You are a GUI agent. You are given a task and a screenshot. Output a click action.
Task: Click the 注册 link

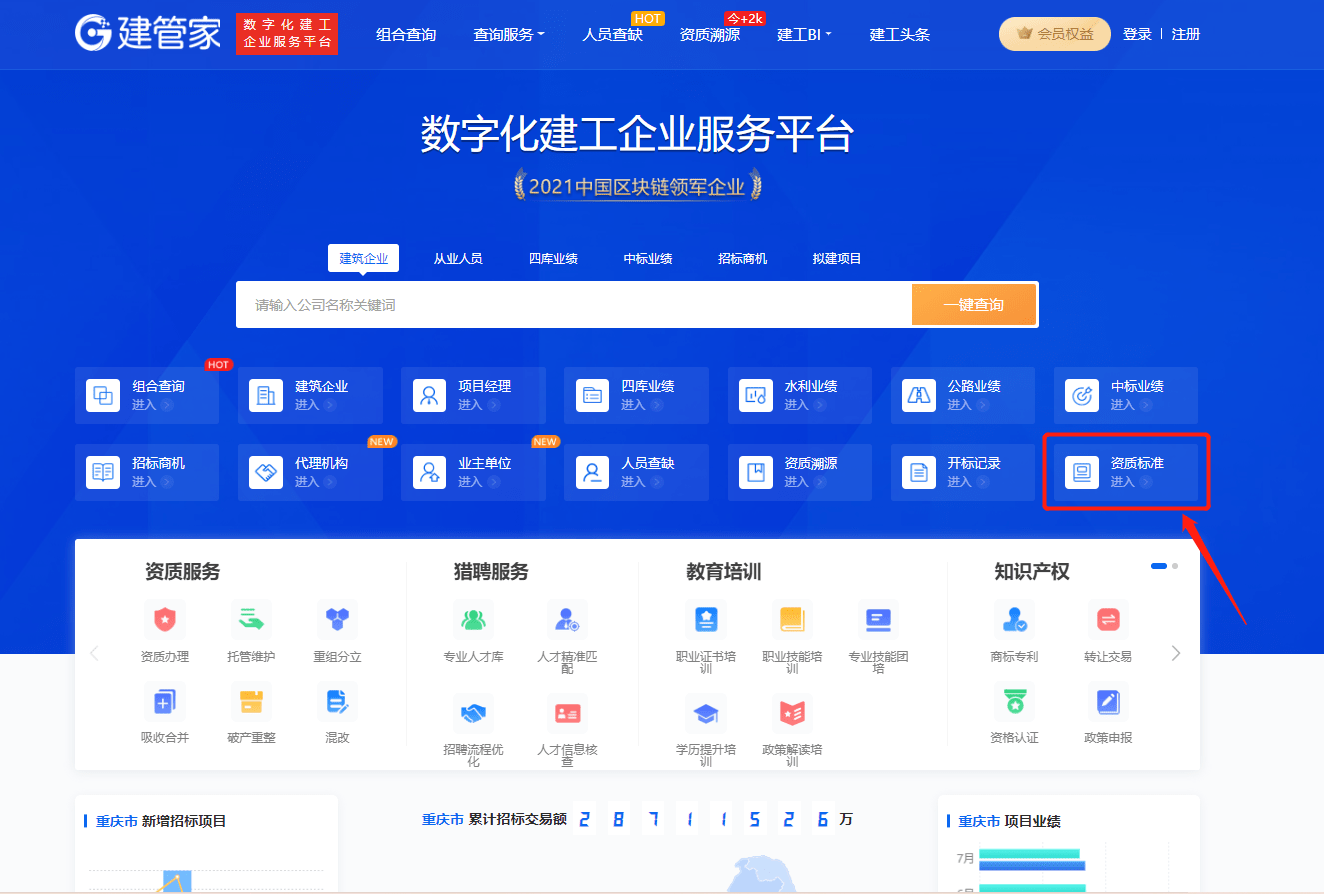pos(1186,34)
